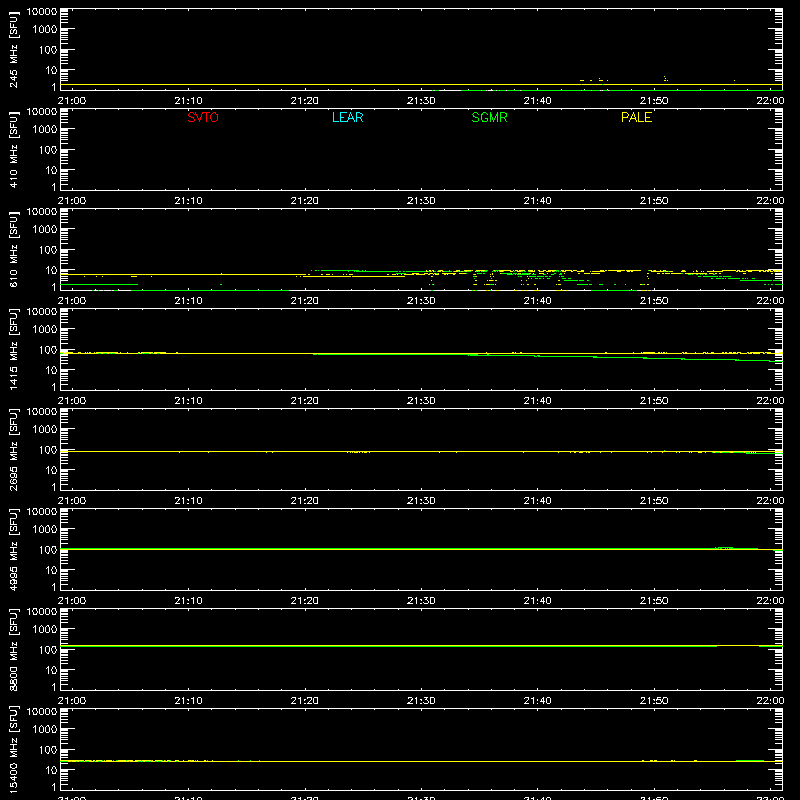Click 21:30 tick label below 8800 MHz plot

[x=421, y=701]
